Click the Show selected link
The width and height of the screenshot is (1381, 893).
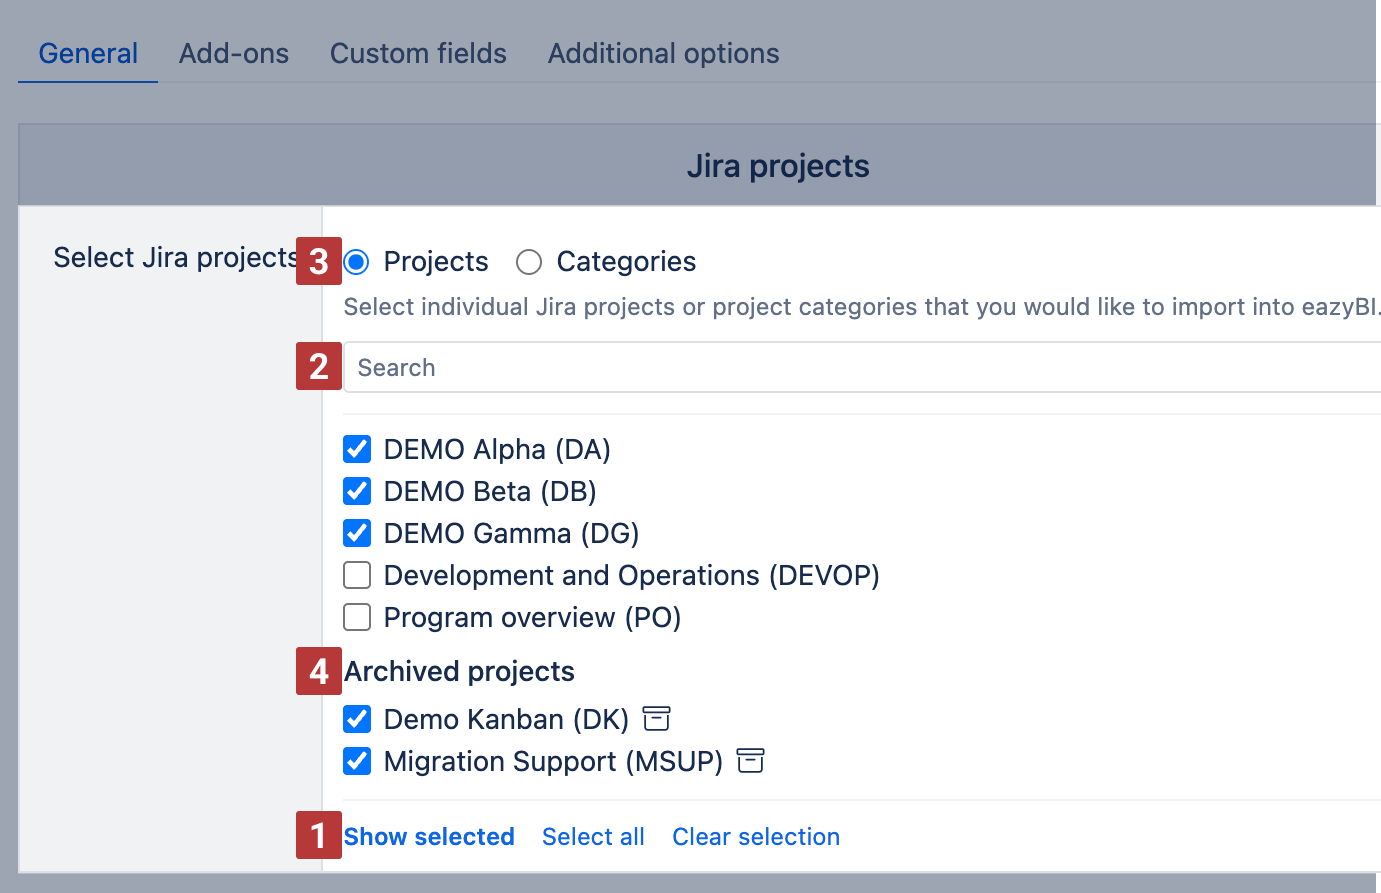click(x=429, y=837)
